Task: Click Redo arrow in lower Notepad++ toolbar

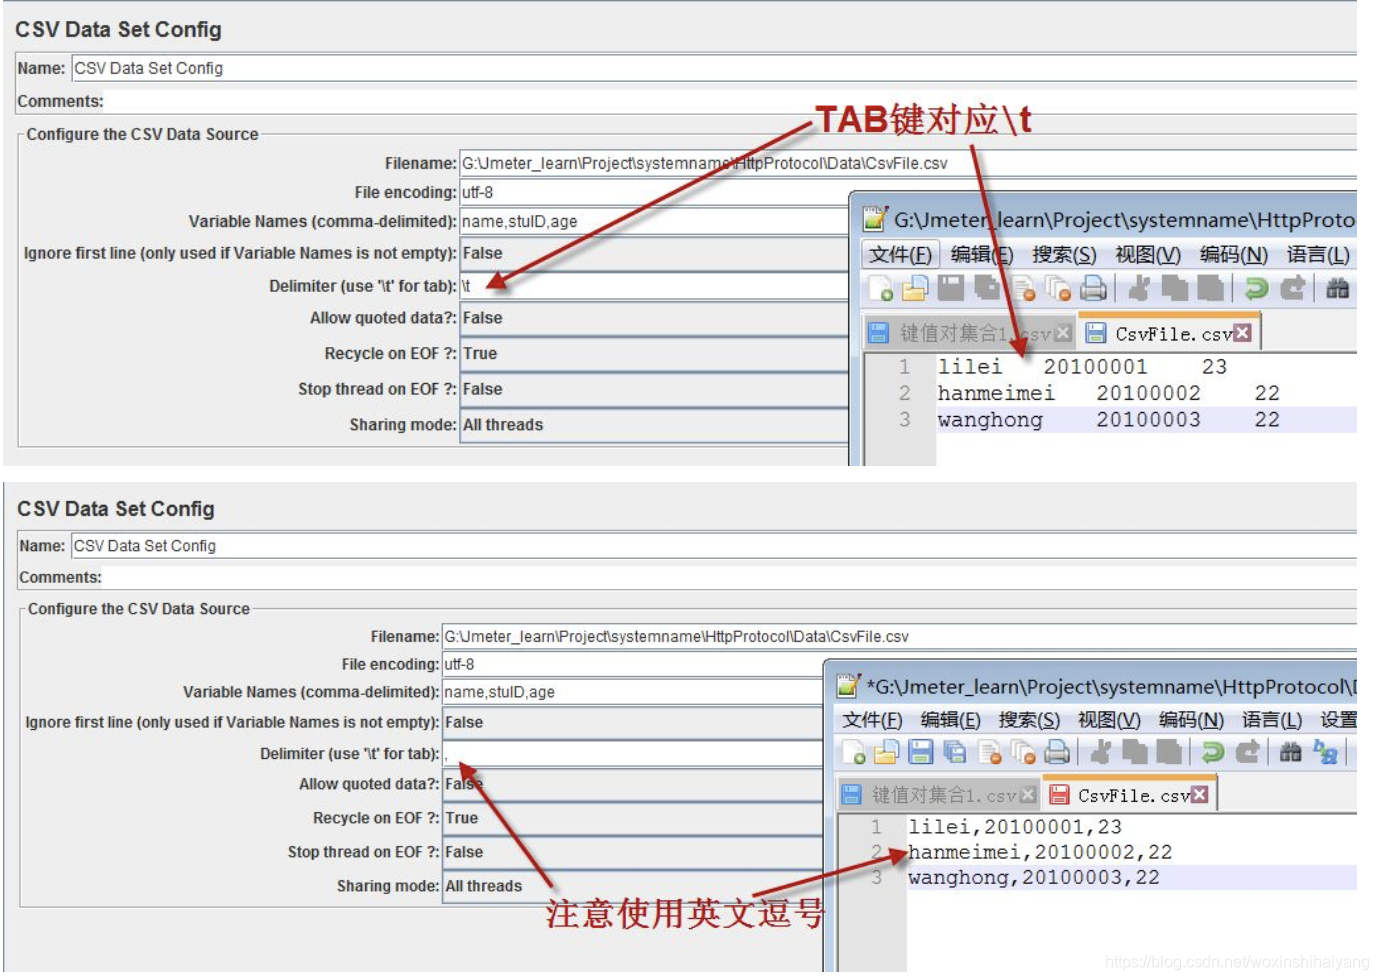Action: coord(1247,752)
